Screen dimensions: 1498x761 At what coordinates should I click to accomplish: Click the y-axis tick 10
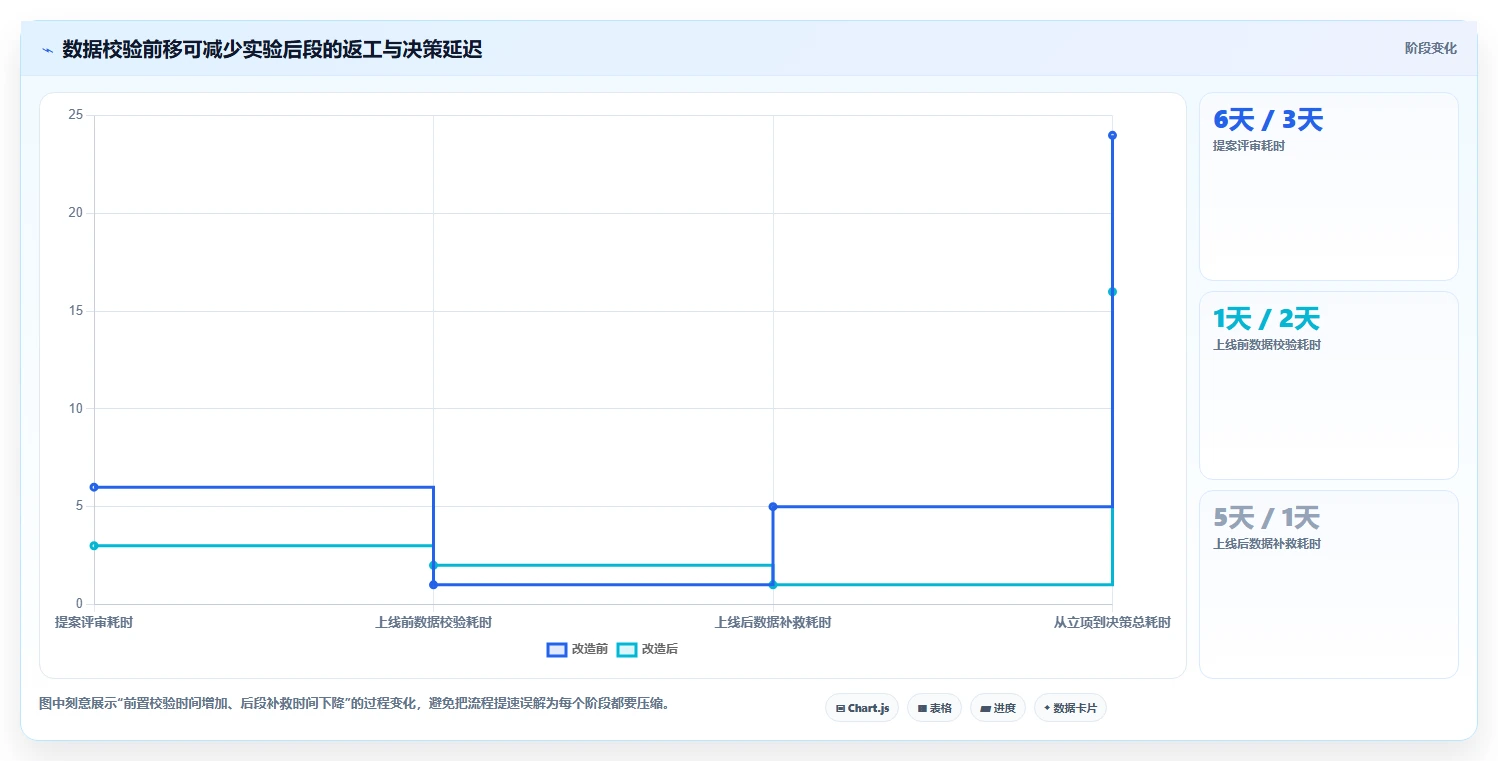click(x=75, y=408)
